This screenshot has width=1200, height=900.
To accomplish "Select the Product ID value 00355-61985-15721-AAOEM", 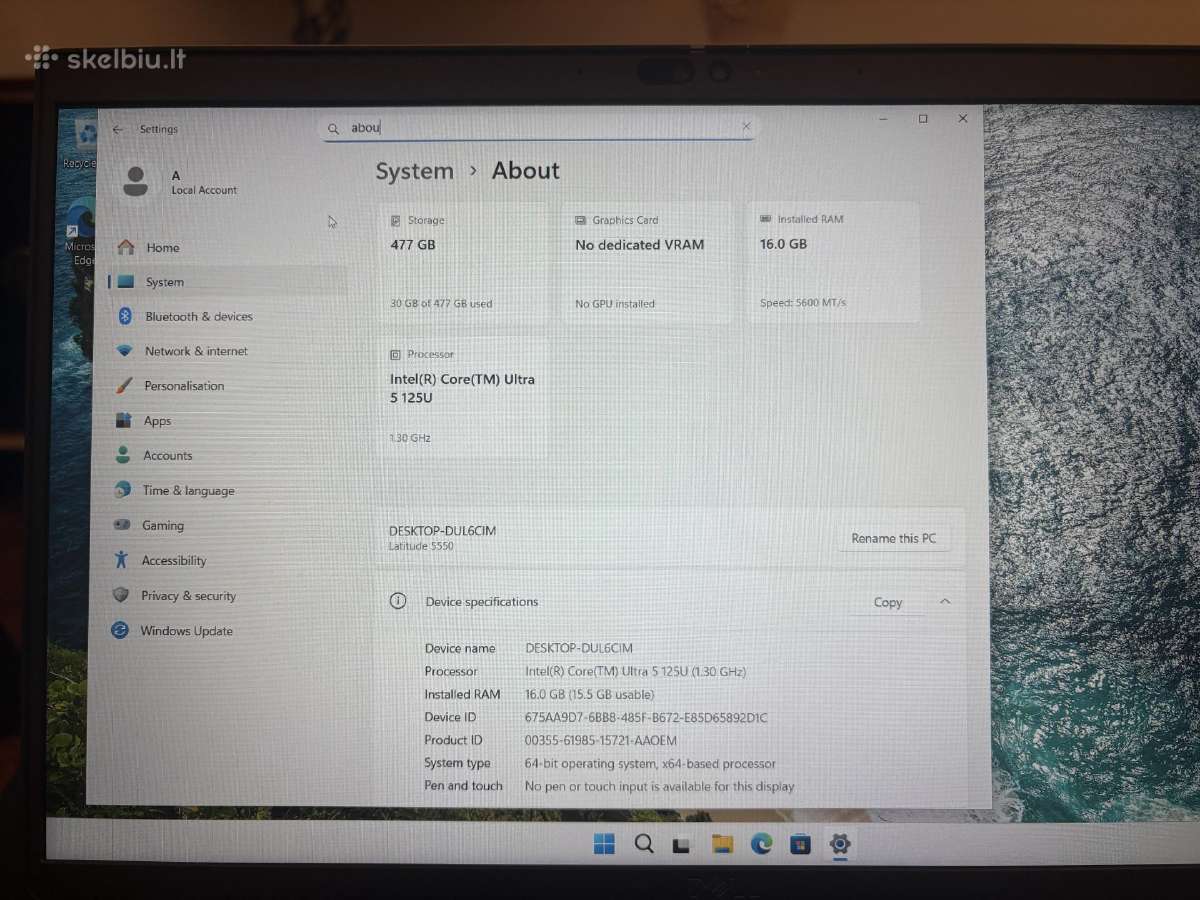I will pyautogui.click(x=600, y=741).
